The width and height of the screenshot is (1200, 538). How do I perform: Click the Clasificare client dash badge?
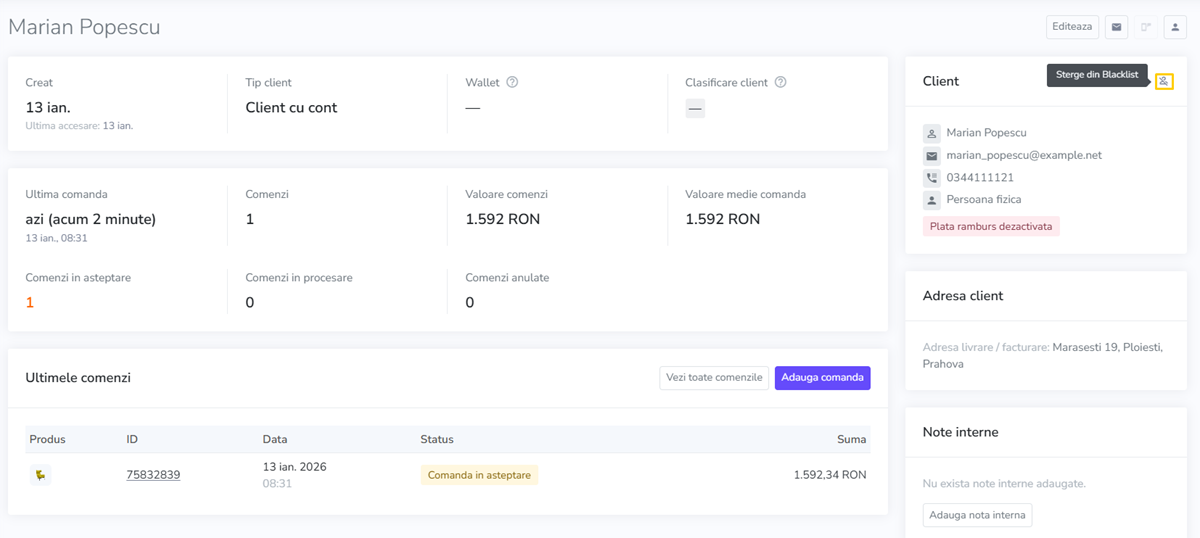click(x=695, y=108)
